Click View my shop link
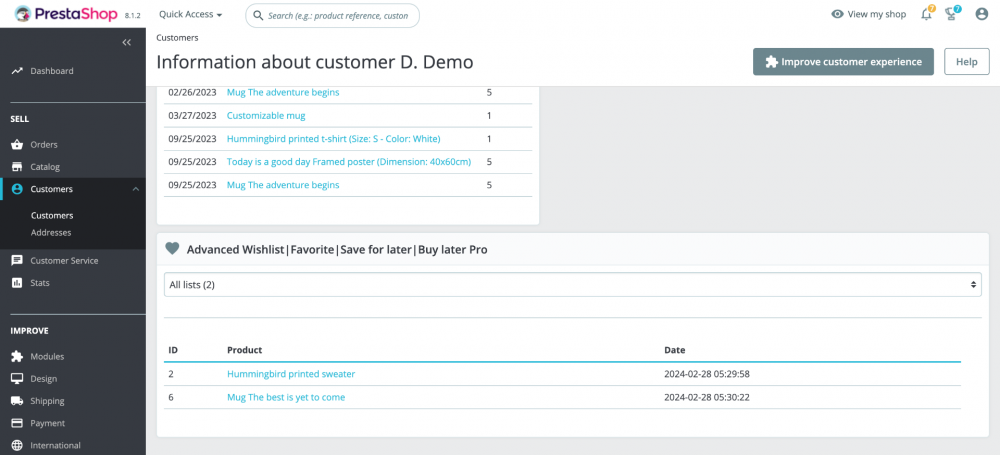This screenshot has width=1000, height=455. tap(870, 14)
